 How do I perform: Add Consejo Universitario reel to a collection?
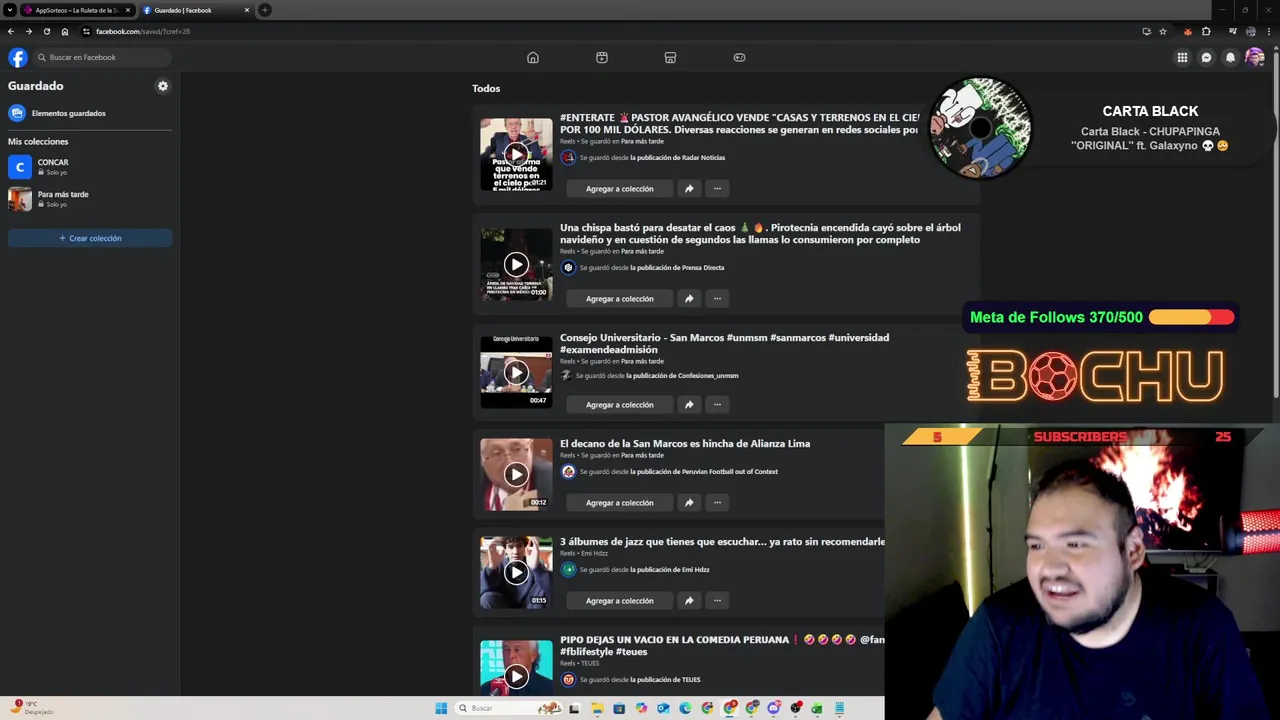tap(619, 404)
